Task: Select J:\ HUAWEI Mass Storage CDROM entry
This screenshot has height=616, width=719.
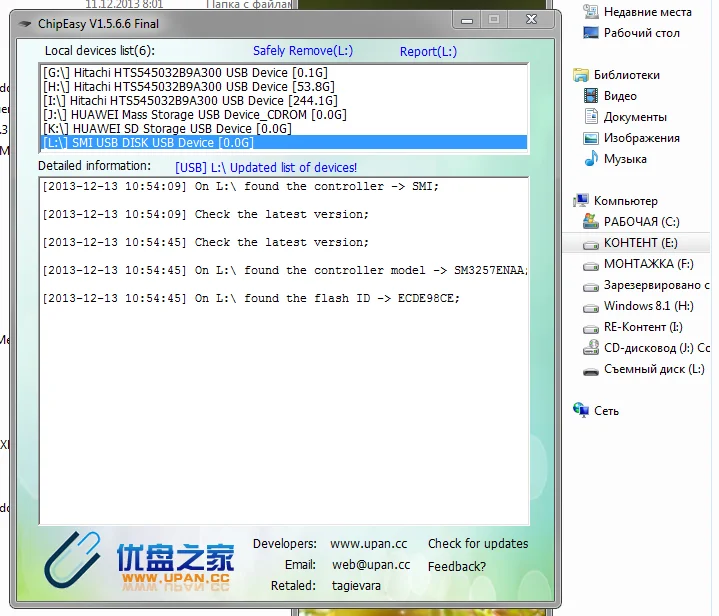Action: click(x=284, y=115)
